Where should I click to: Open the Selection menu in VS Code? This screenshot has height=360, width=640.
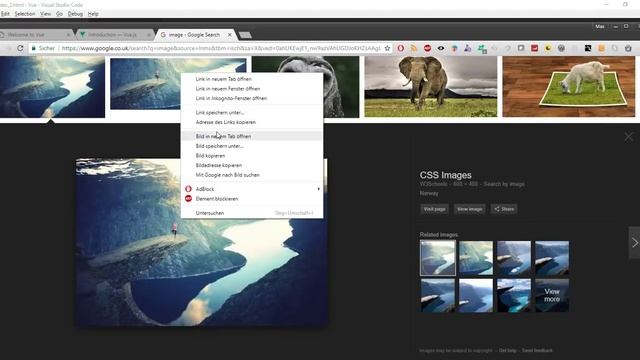click(x=25, y=14)
